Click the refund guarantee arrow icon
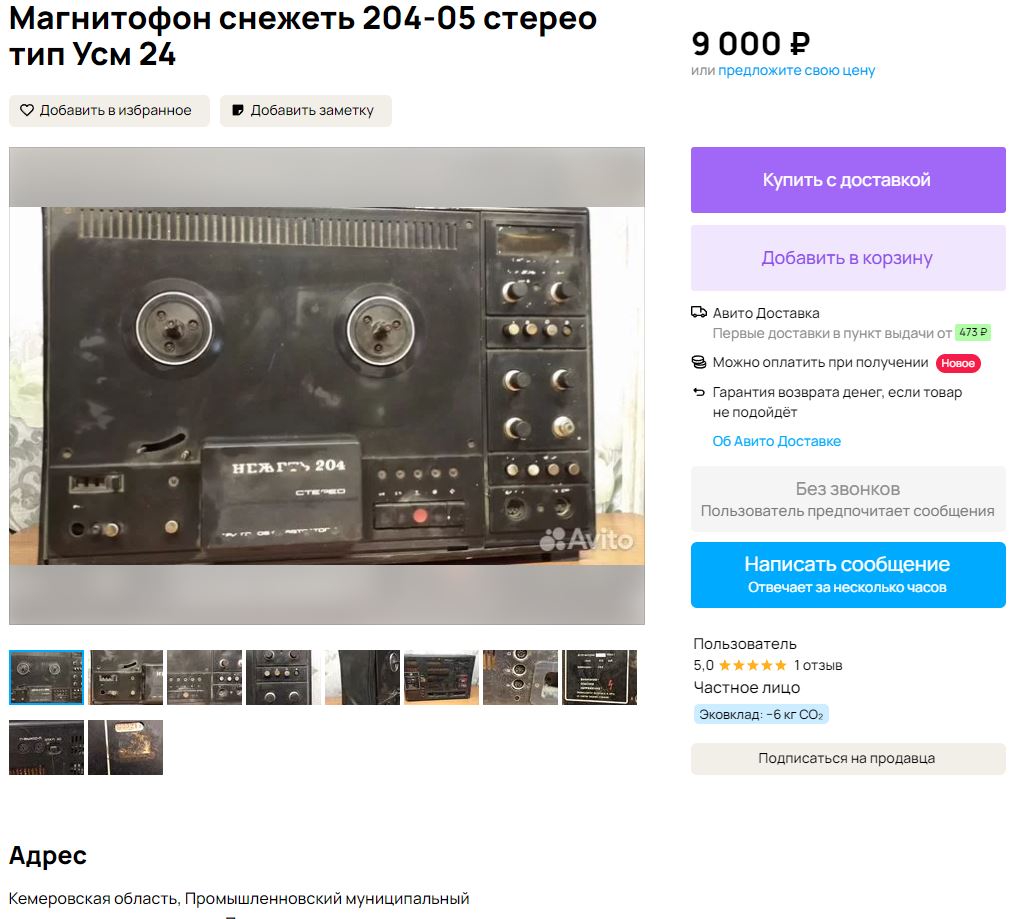1012x919 pixels. coord(698,392)
